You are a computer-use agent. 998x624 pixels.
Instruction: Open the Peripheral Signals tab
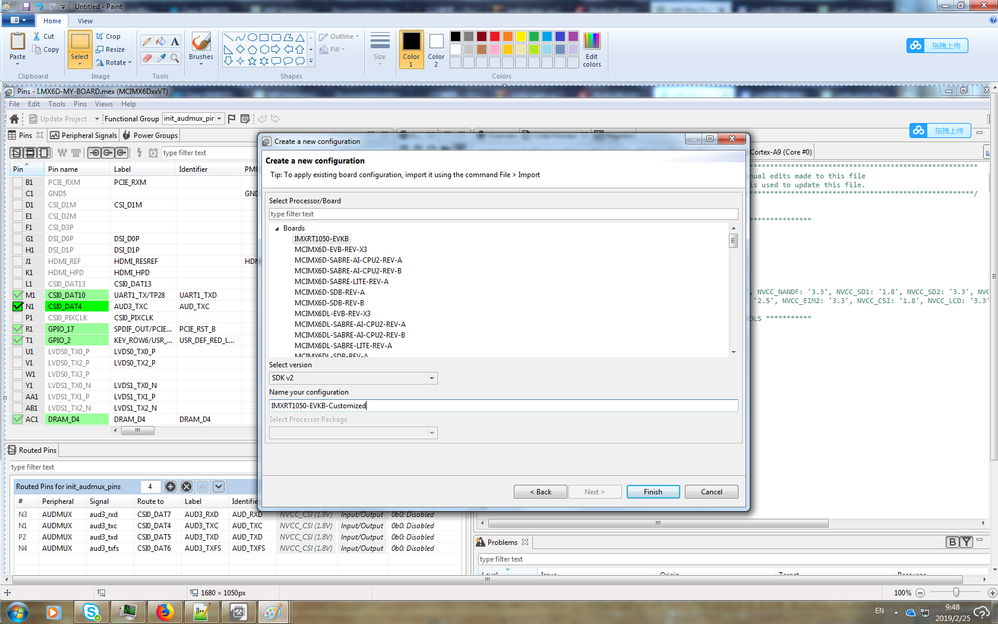coord(83,136)
